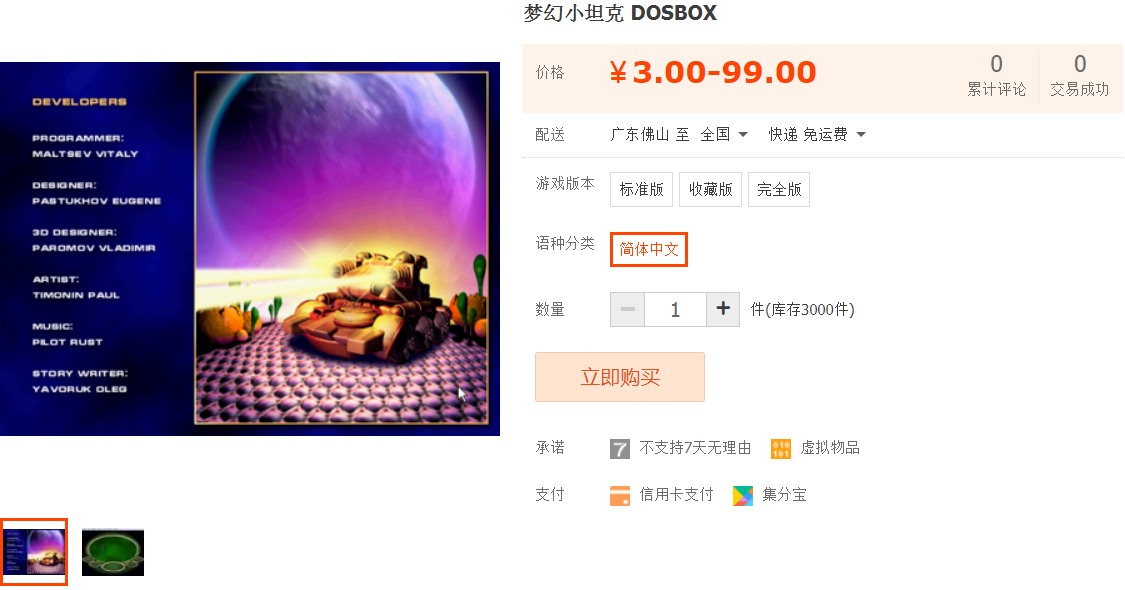Click the credit card payment icon
This screenshot has width=1125, height=590.
pos(620,495)
